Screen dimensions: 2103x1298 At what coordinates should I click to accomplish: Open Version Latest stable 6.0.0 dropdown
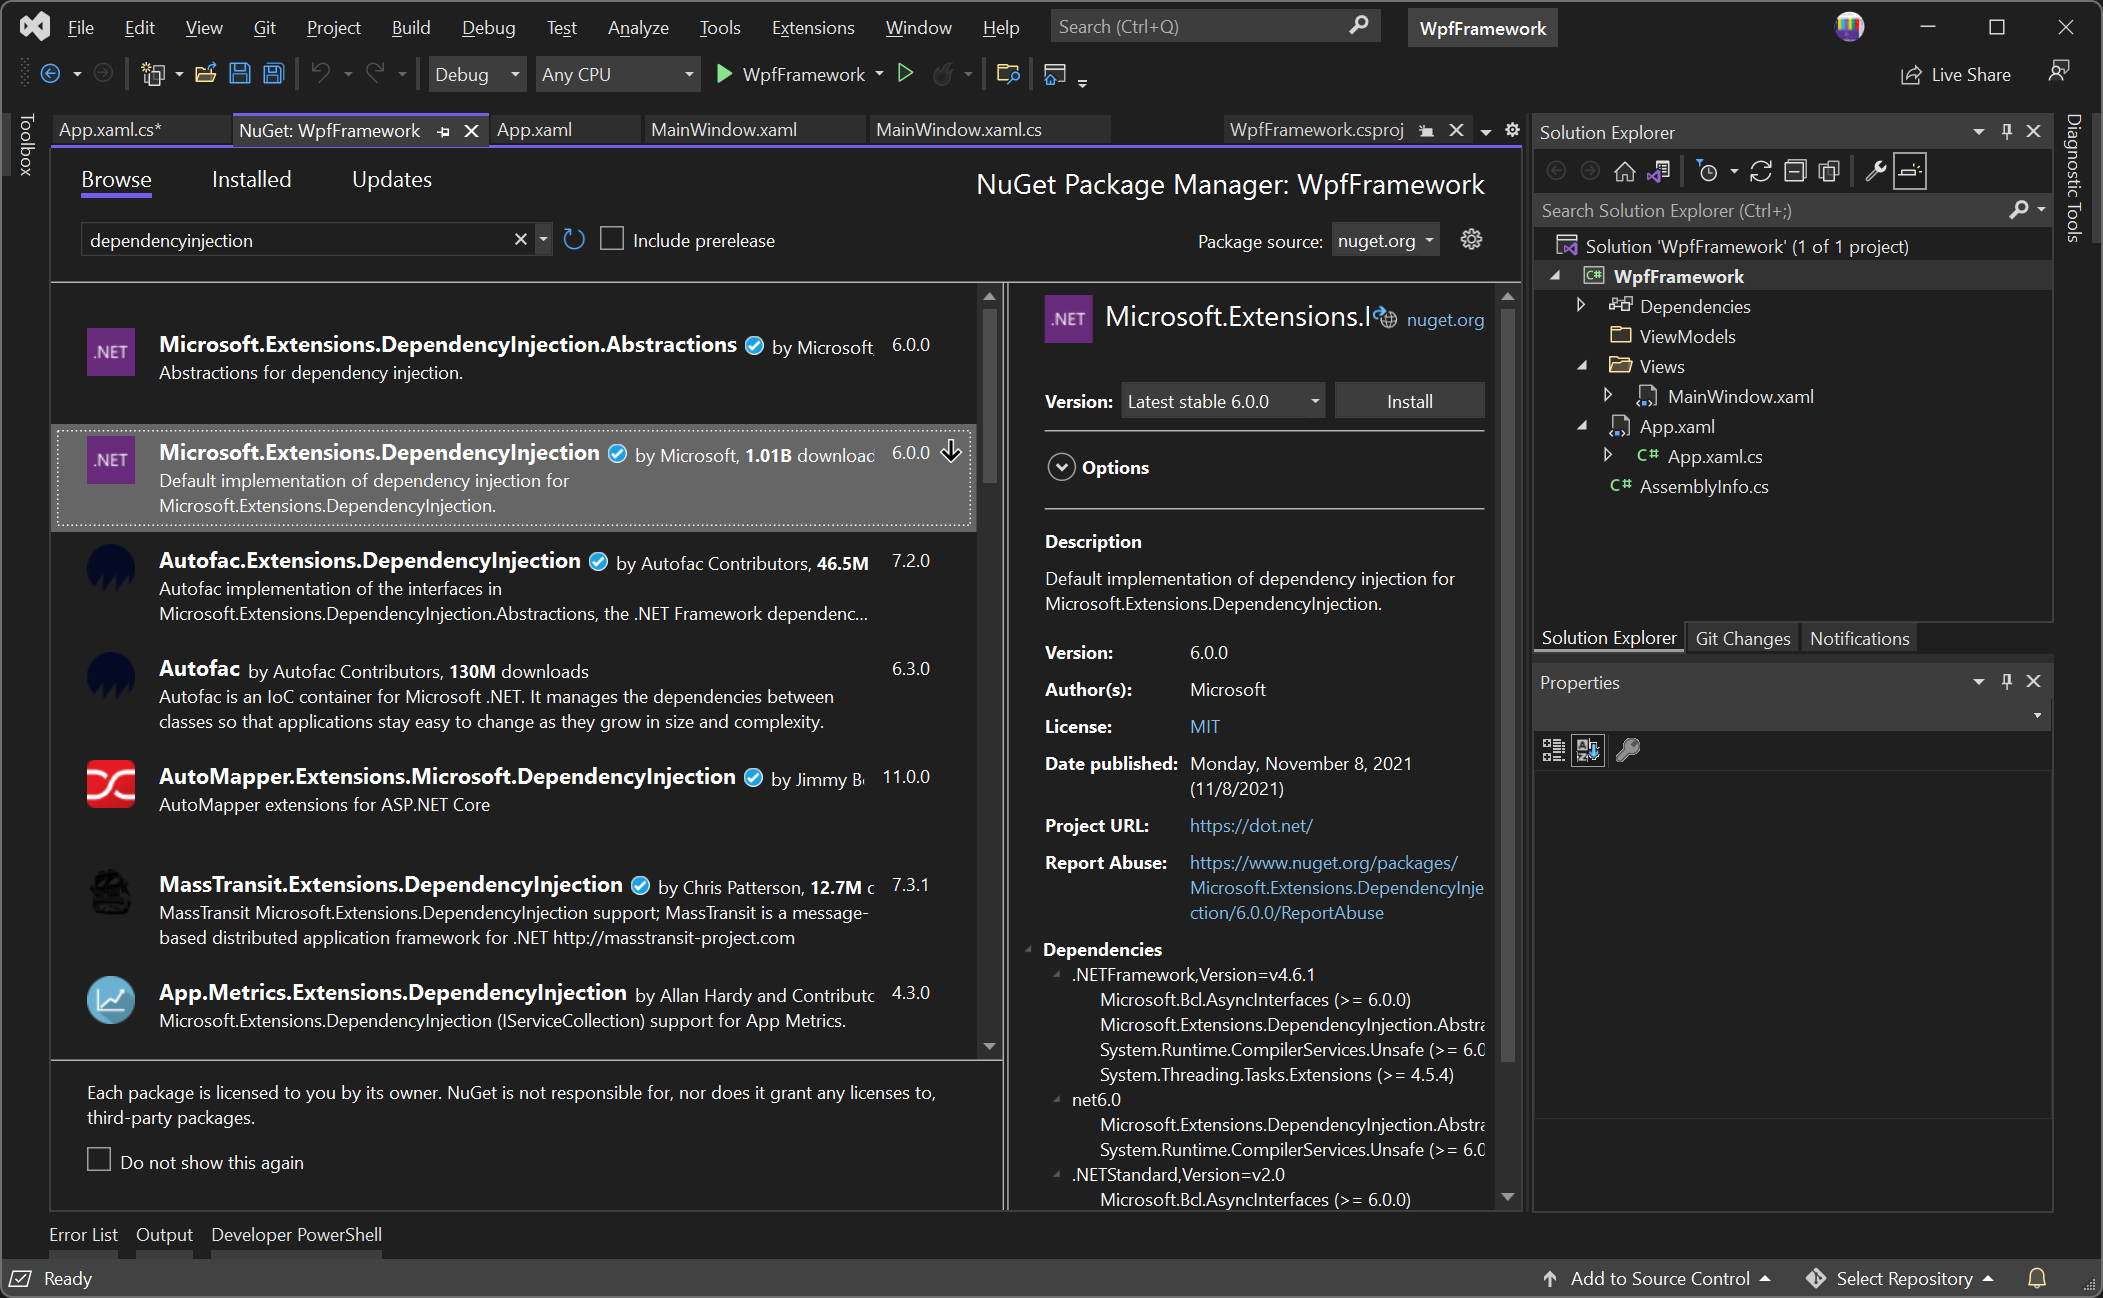pyautogui.click(x=1223, y=401)
